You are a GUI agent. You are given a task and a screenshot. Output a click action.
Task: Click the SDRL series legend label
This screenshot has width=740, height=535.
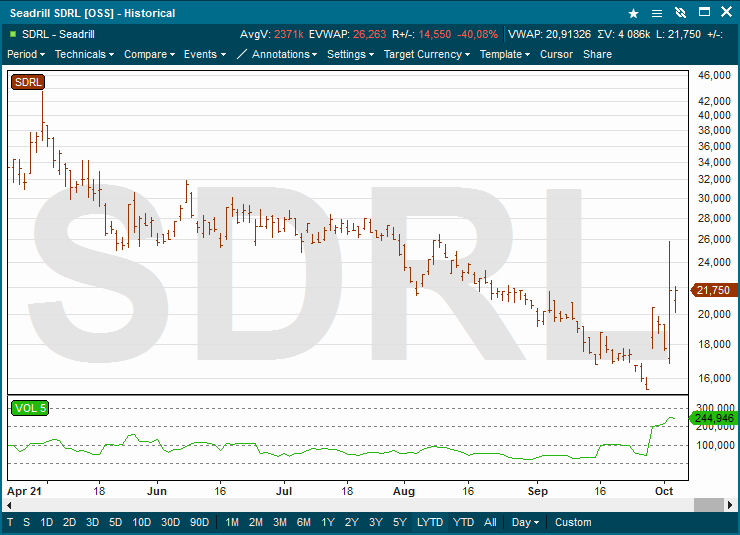coord(28,82)
